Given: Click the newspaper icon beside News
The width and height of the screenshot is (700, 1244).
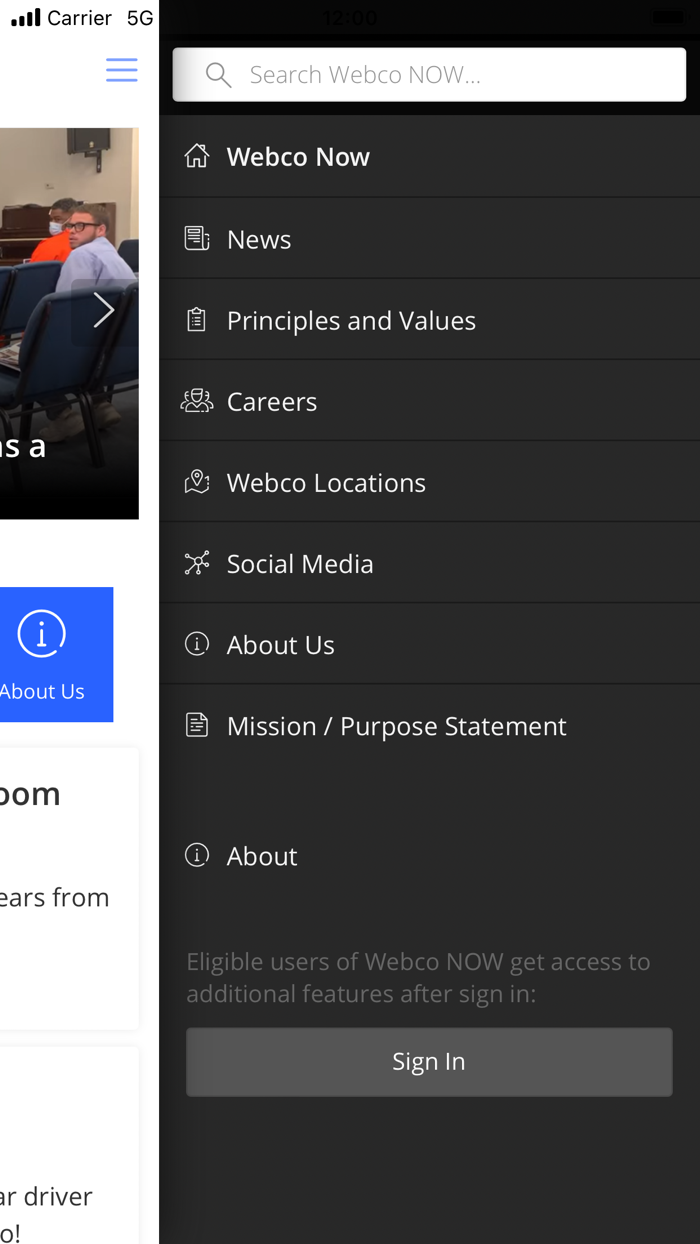Looking at the screenshot, I should [x=197, y=238].
